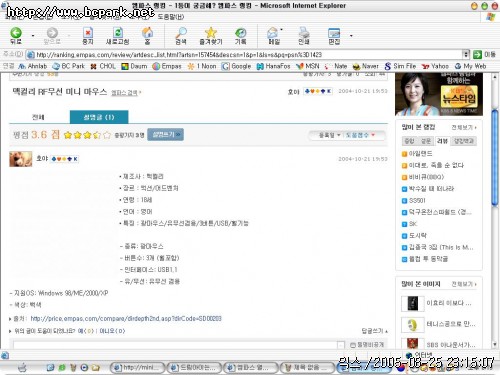Click the reviewer's avatar thumbnail
Screen dimensions: 500x375
pyautogui.click(x=21, y=159)
